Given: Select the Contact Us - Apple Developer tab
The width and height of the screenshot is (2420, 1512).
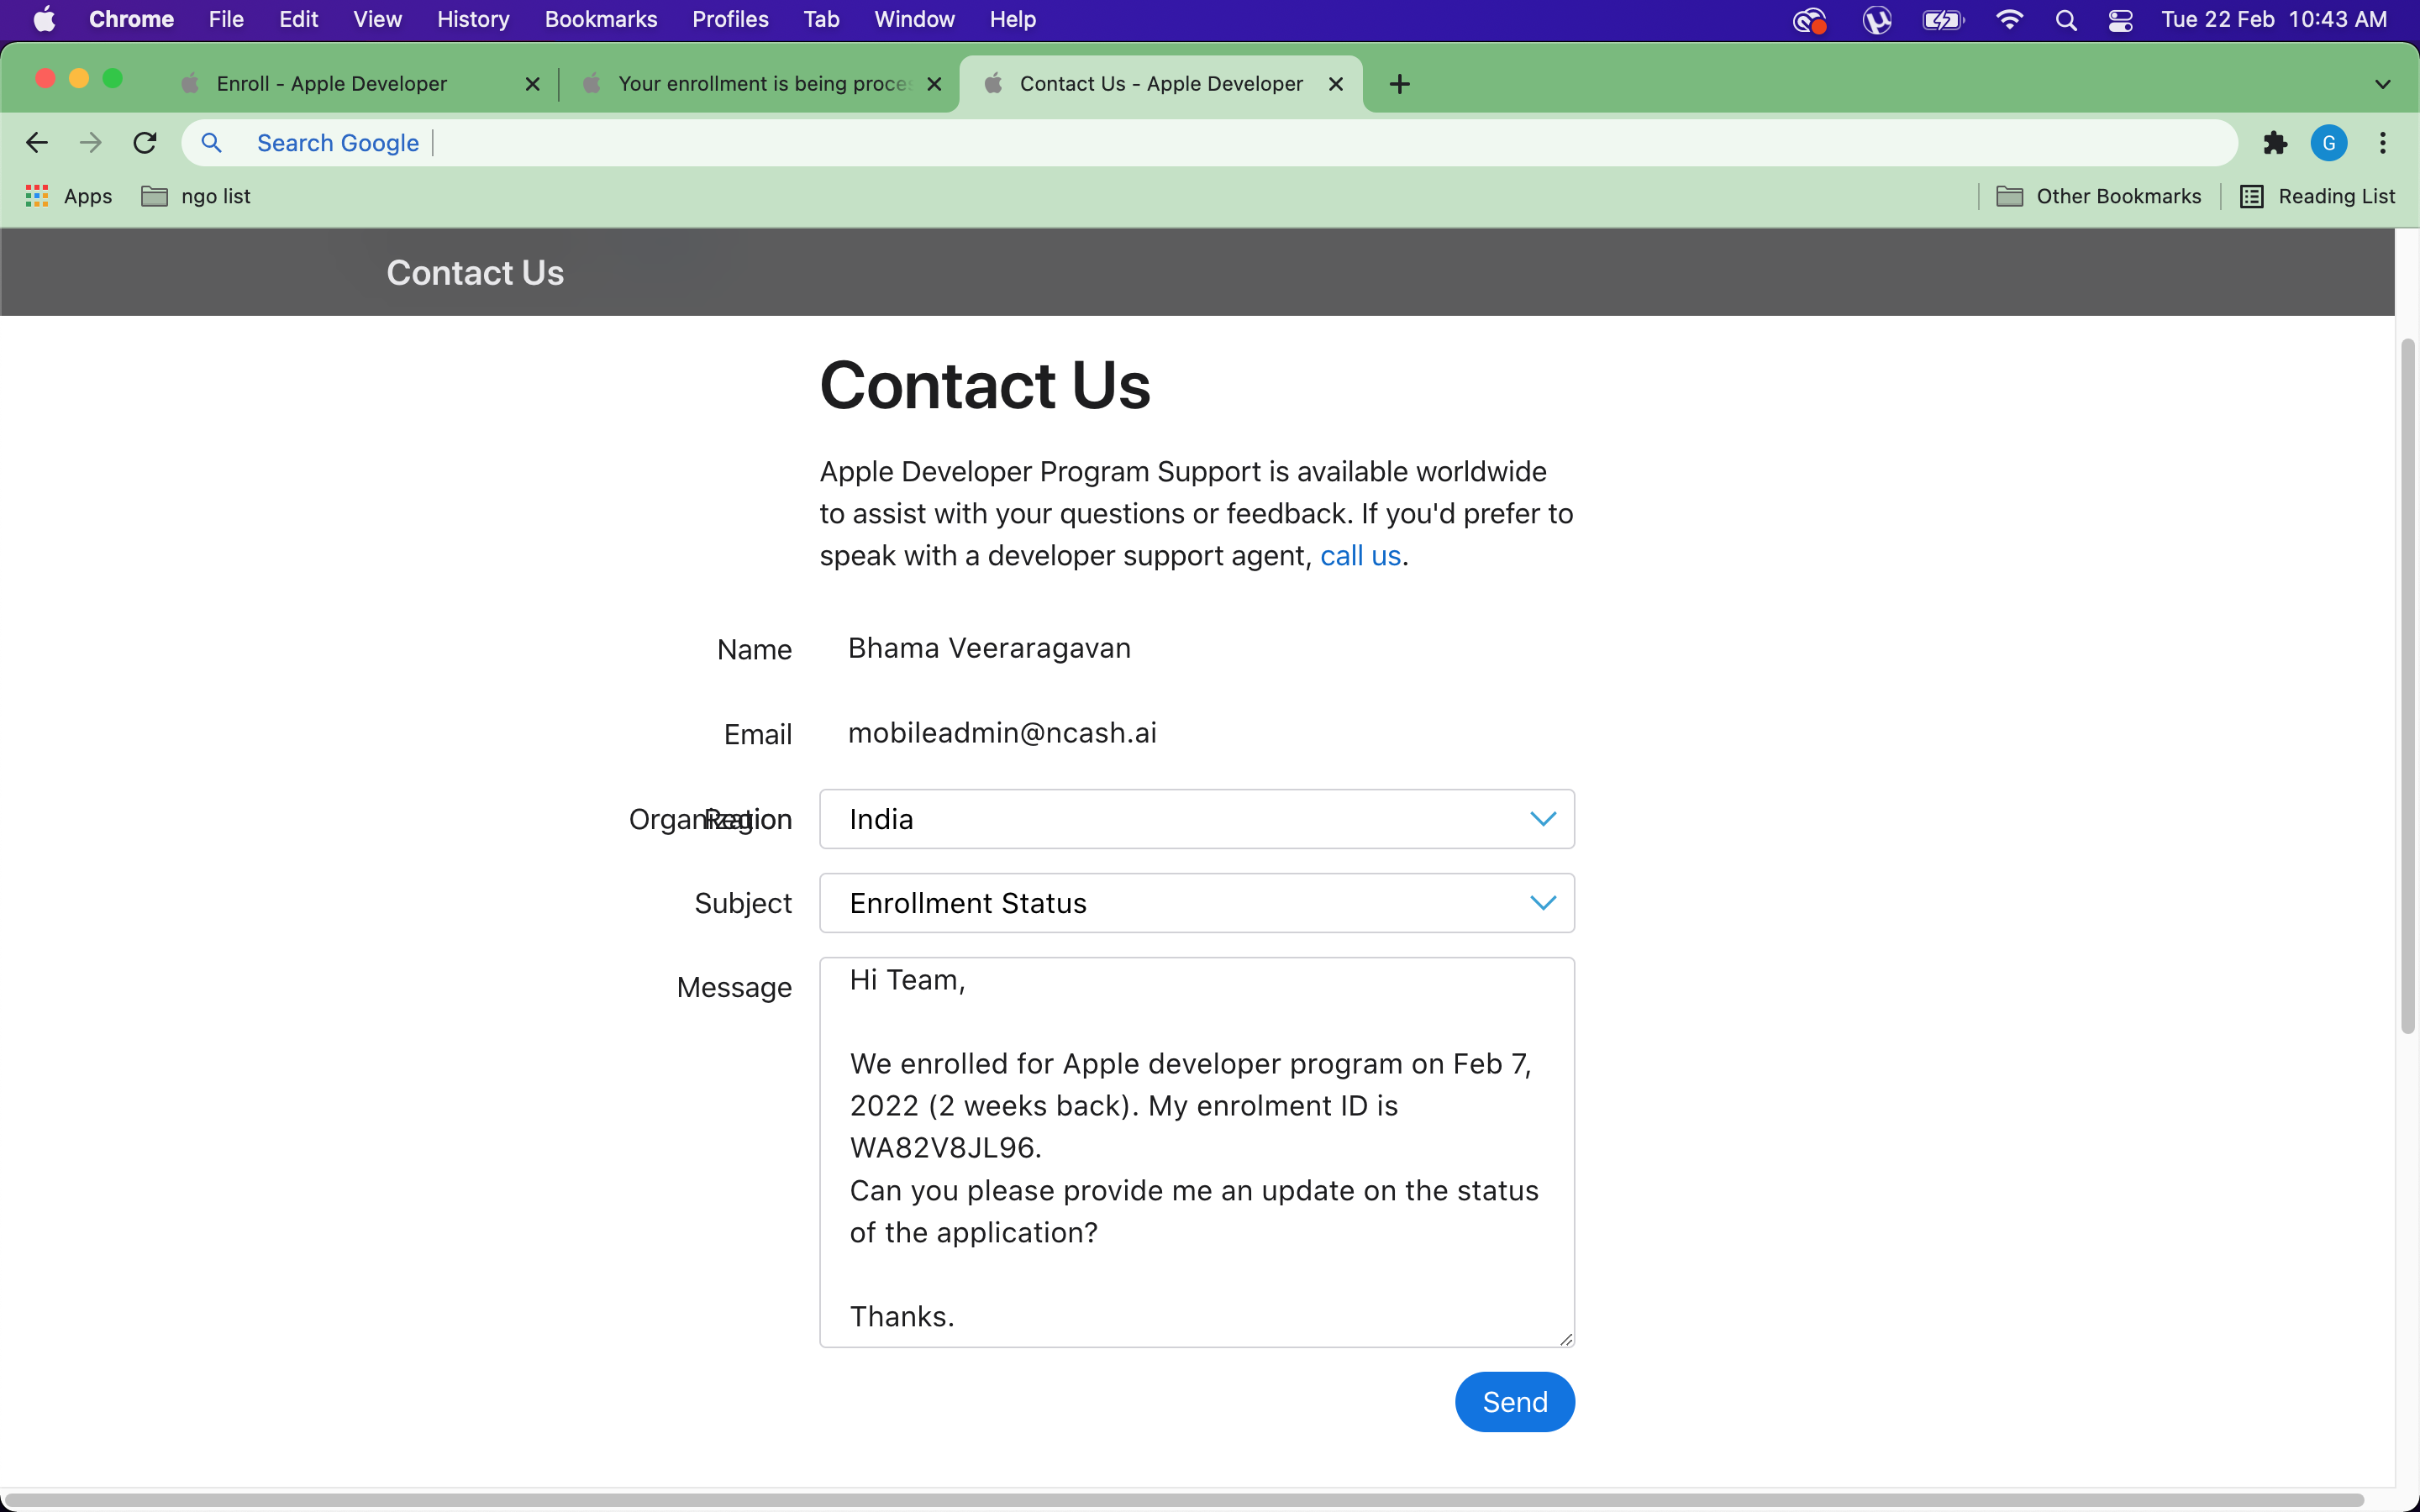Looking at the screenshot, I should point(1161,84).
